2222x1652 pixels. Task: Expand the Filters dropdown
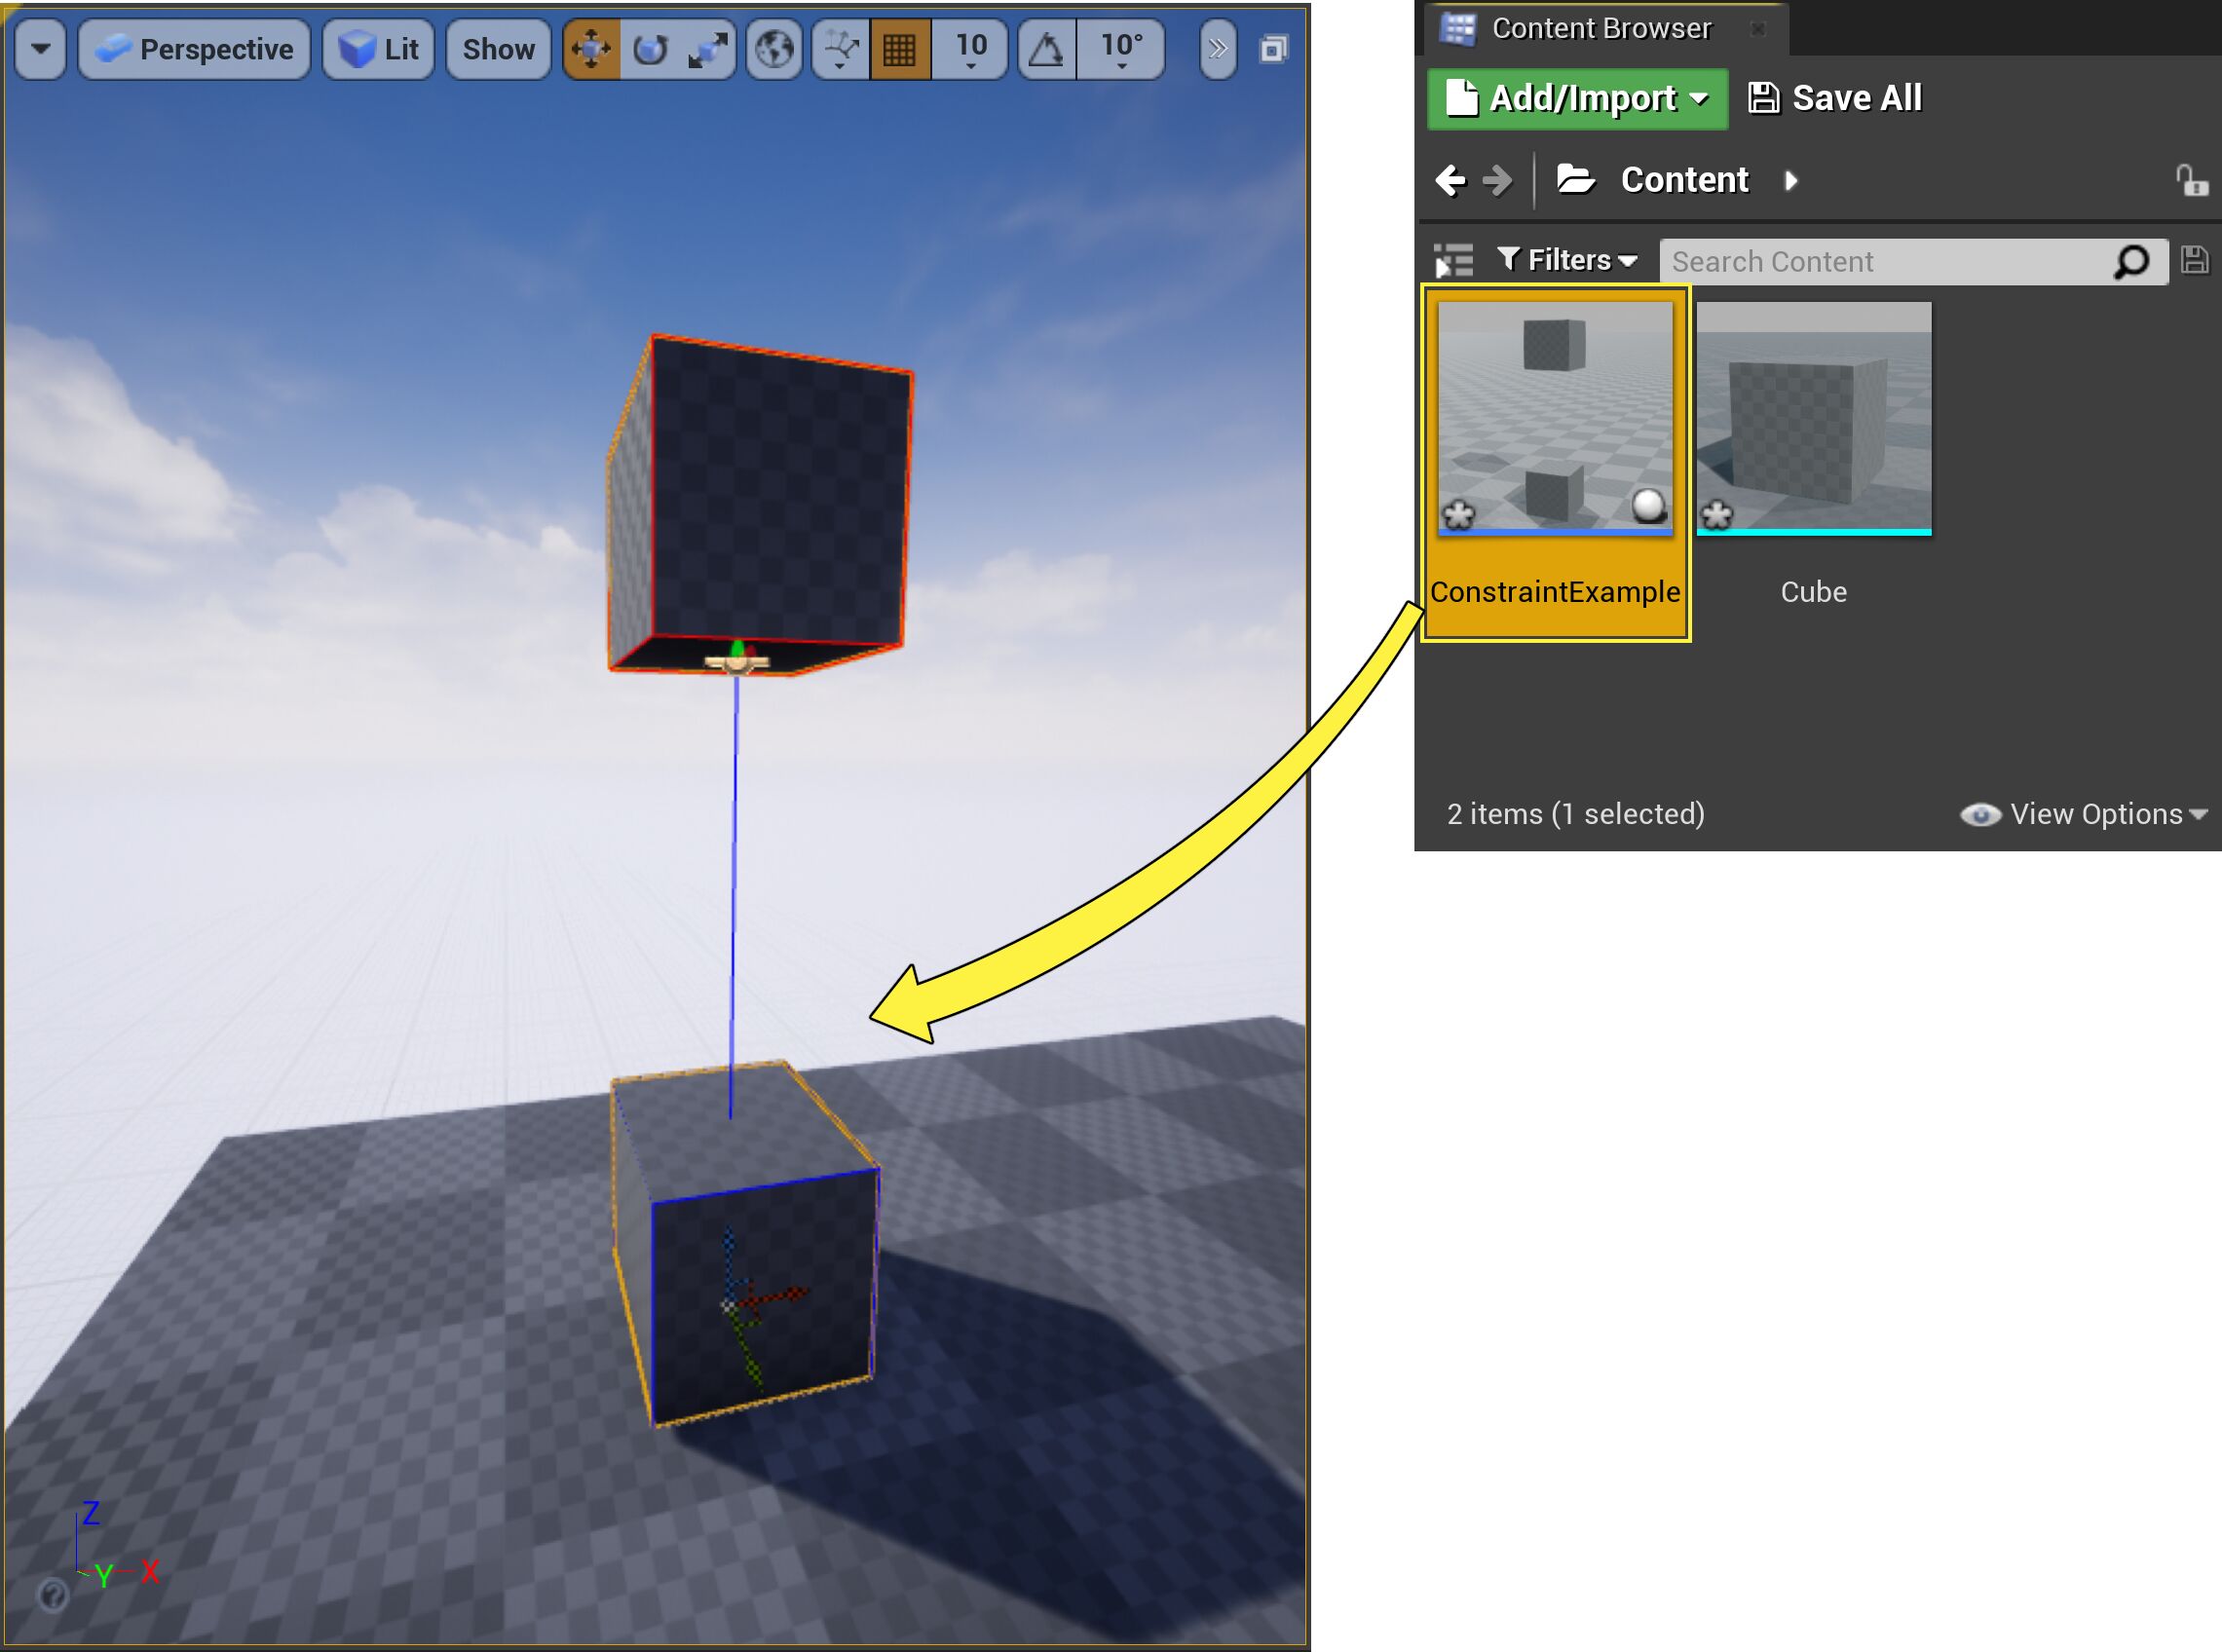[1567, 261]
